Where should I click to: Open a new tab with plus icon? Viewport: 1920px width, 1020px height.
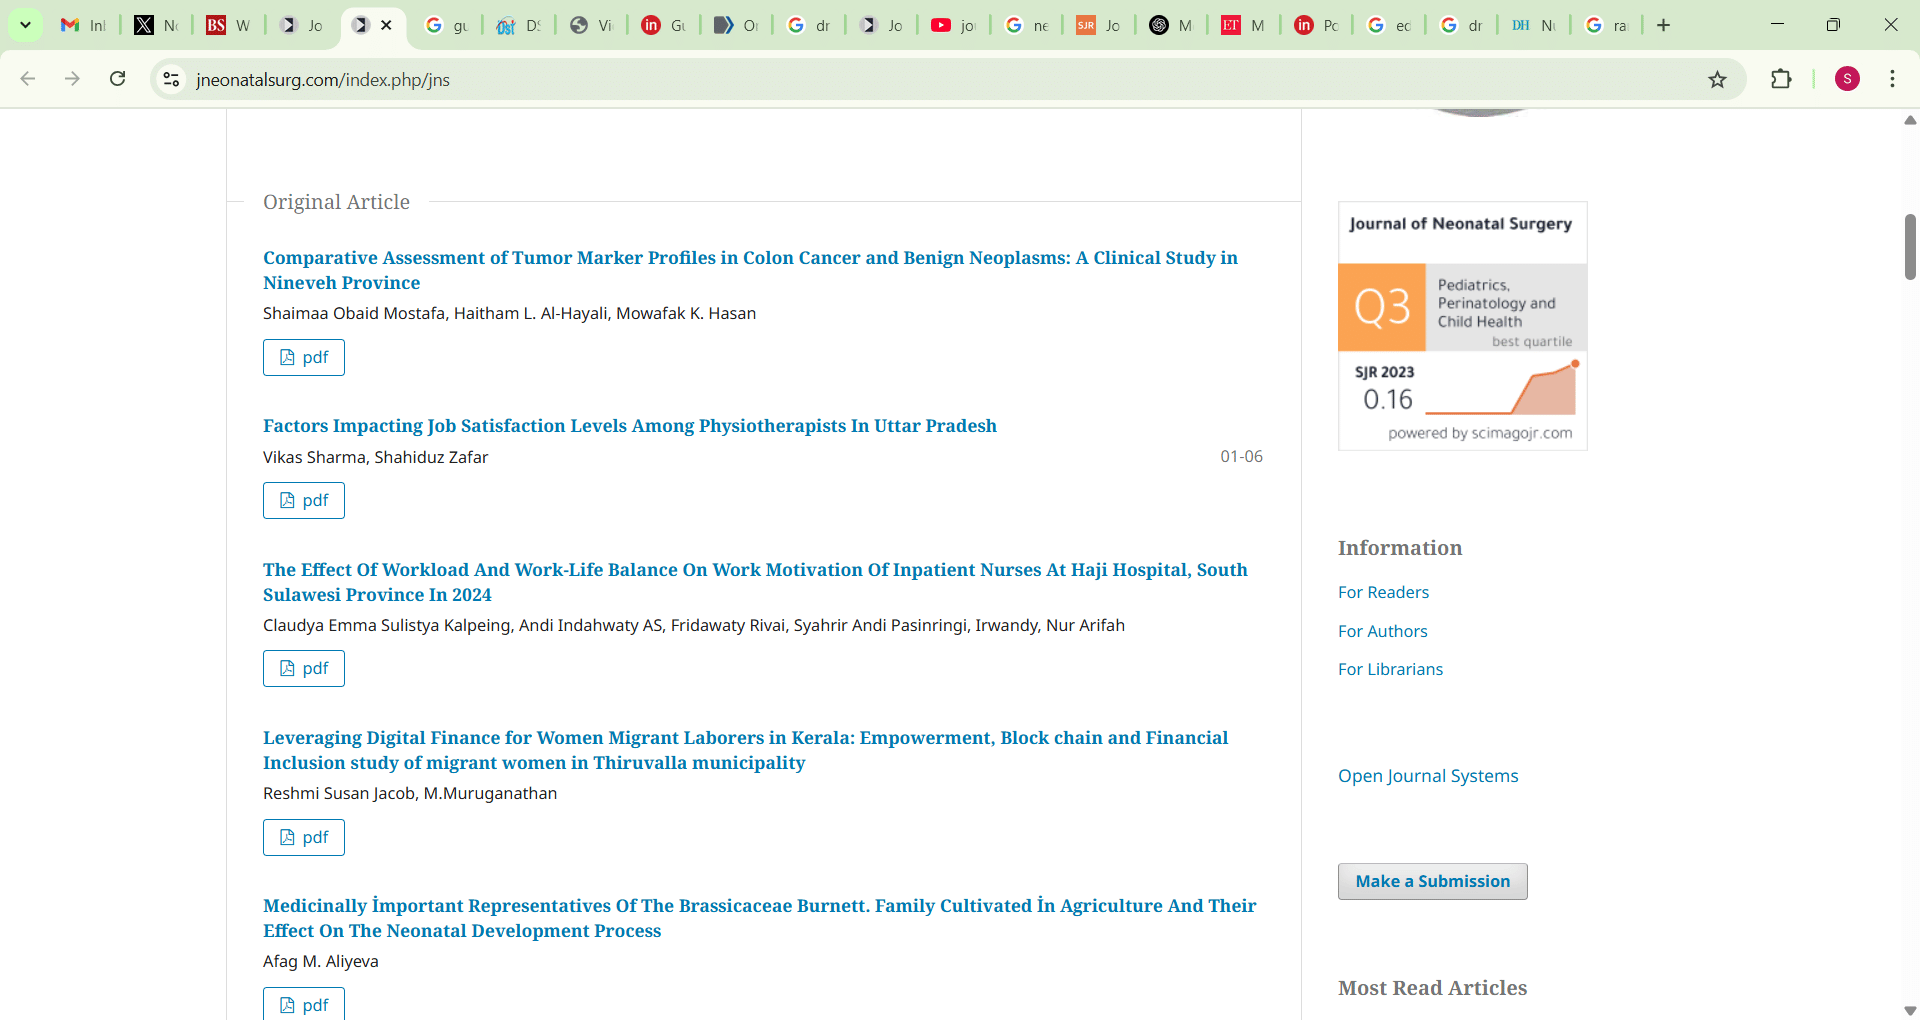(1664, 25)
